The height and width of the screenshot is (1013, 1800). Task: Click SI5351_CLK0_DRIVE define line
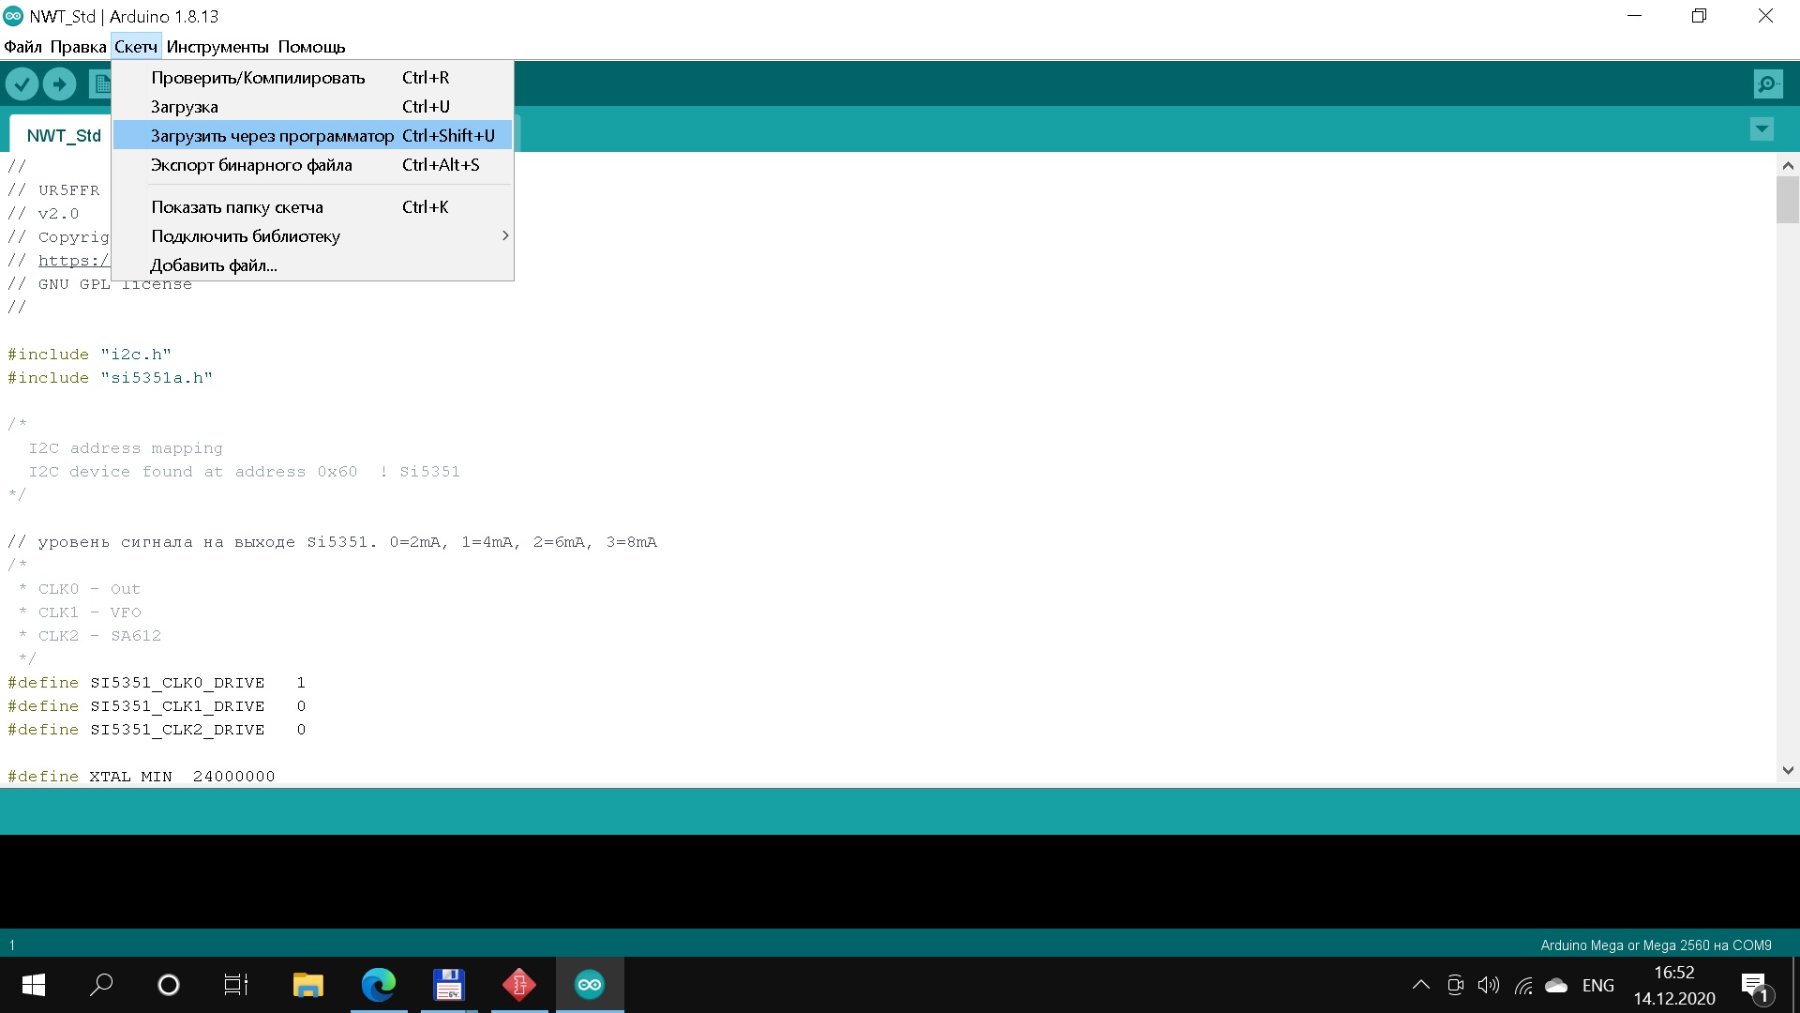157,683
